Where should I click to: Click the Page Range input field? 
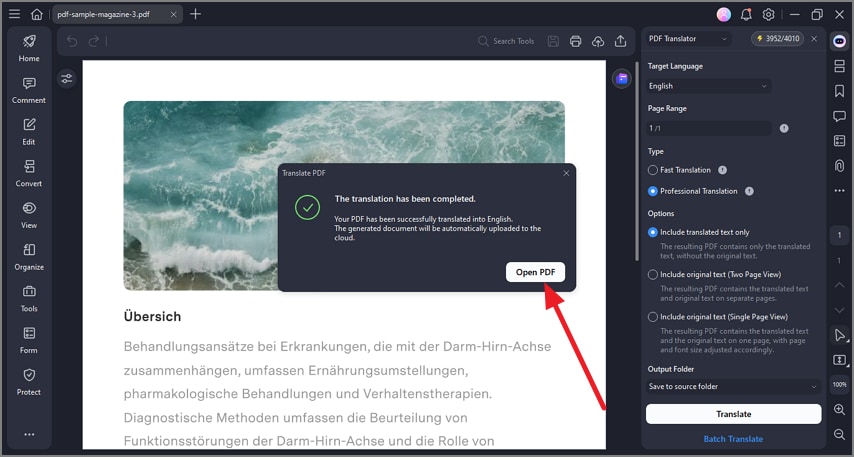click(x=709, y=129)
